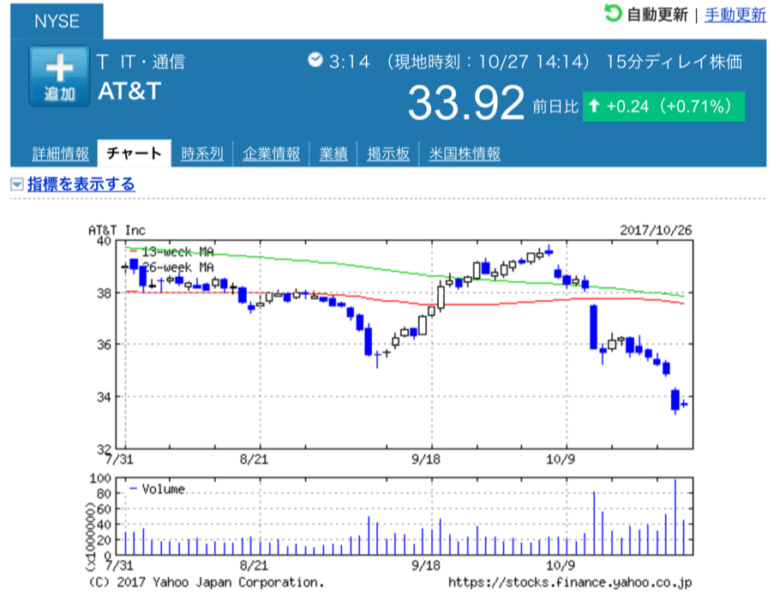Click the AT&T Inc chart title
Viewport: 780px width, 596px height.
coord(117,230)
